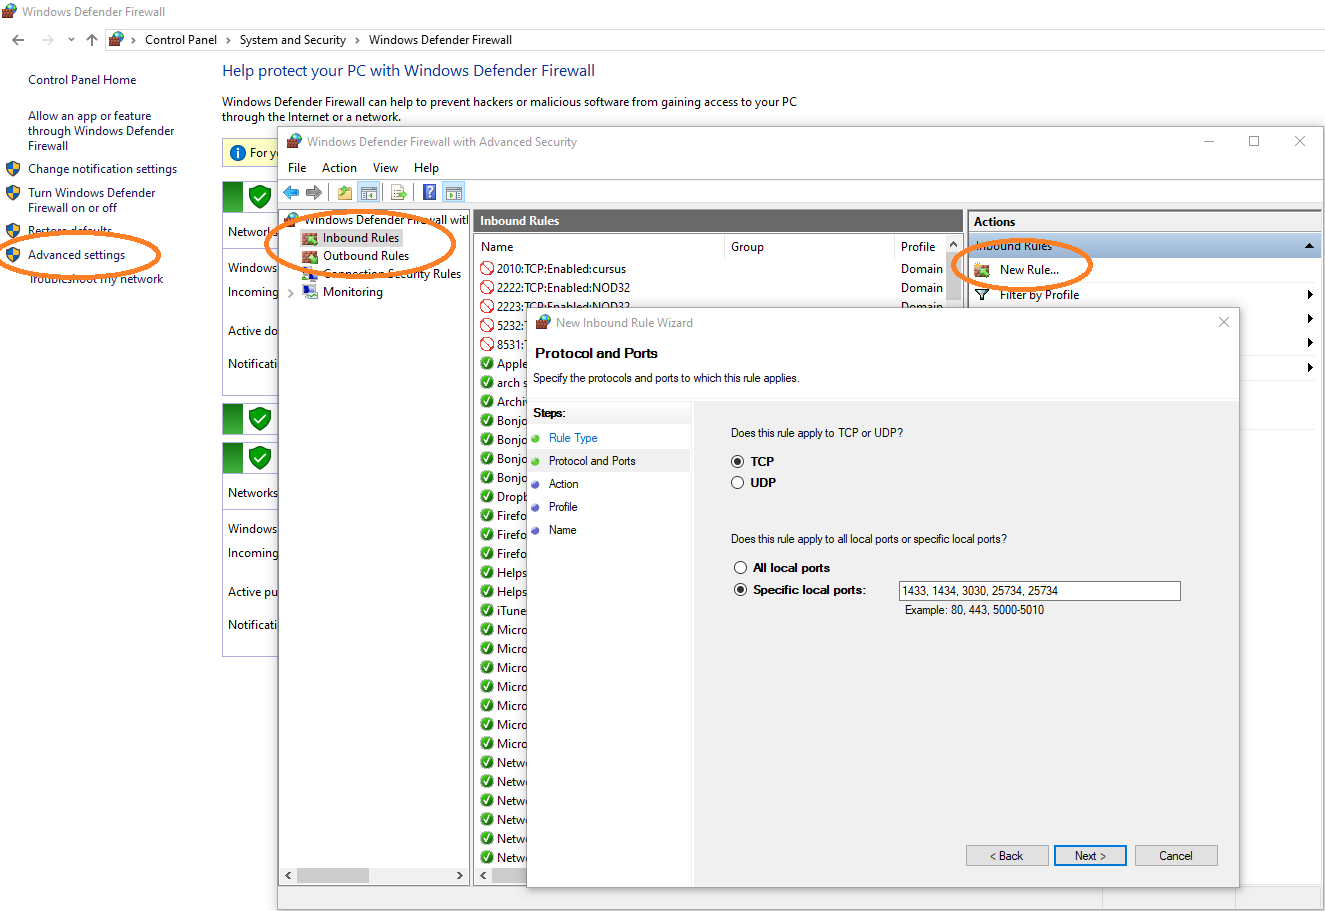Screen dimensions: 1325x911
Task: Toggle the Show/Hide Console Tree toolbar icon
Action: [369, 192]
